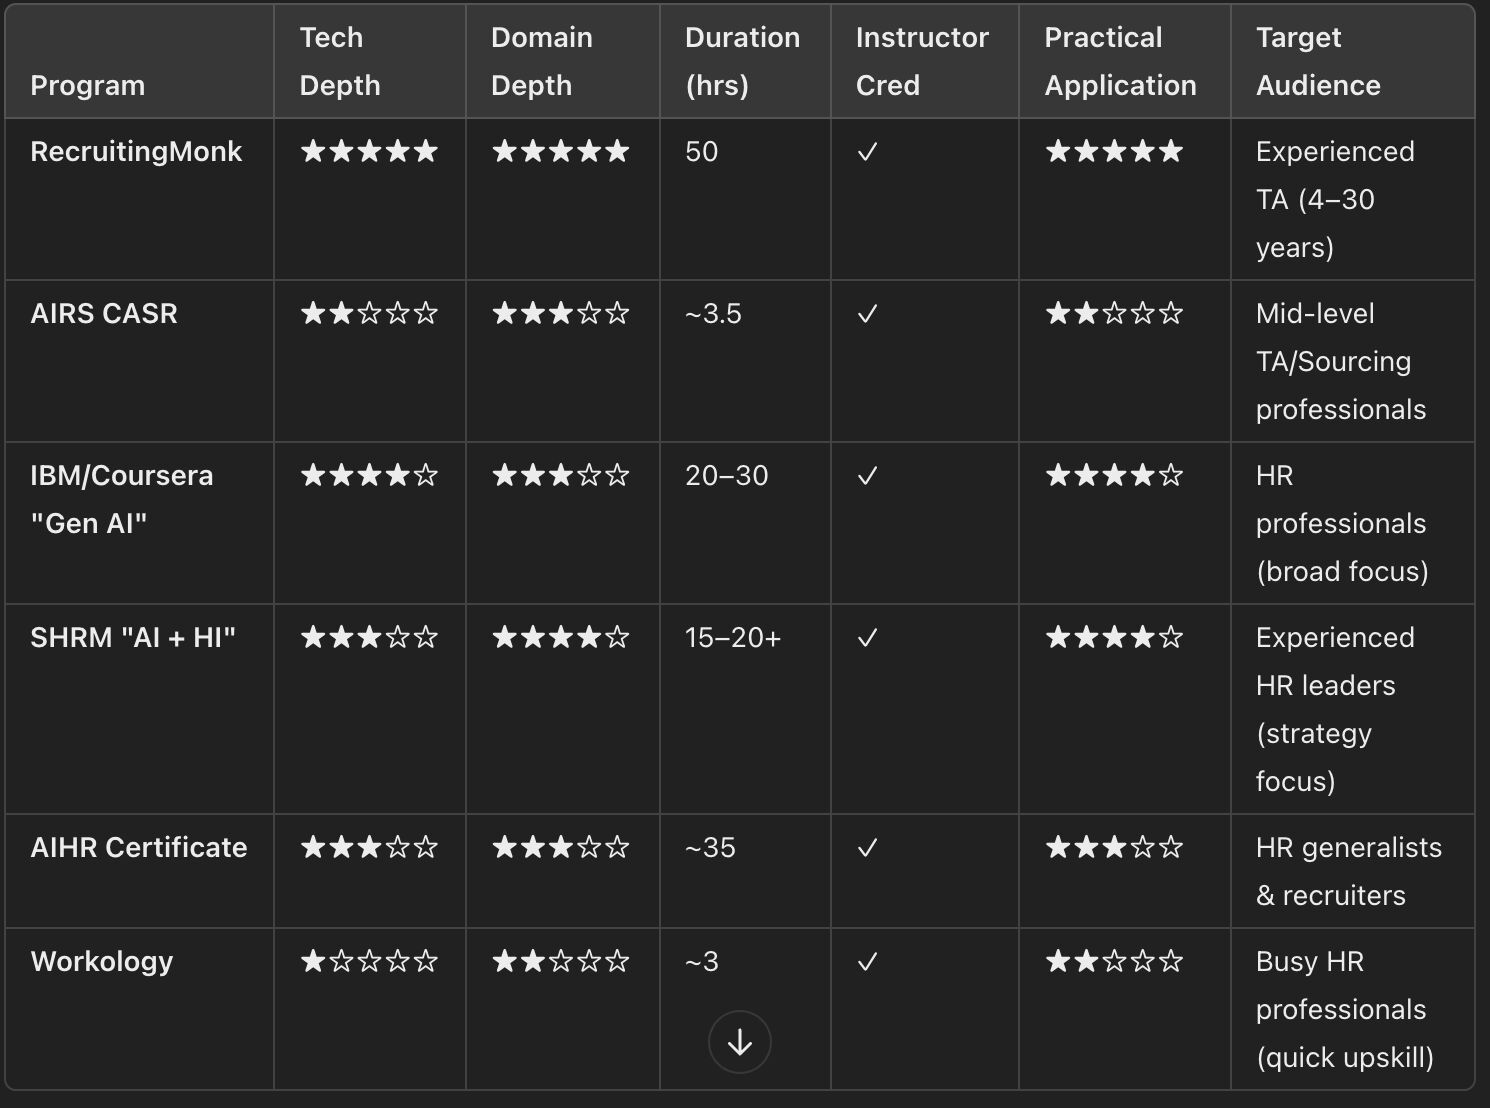Click AIHR Certificate instructor checkmark
The image size is (1490, 1108).
[867, 848]
